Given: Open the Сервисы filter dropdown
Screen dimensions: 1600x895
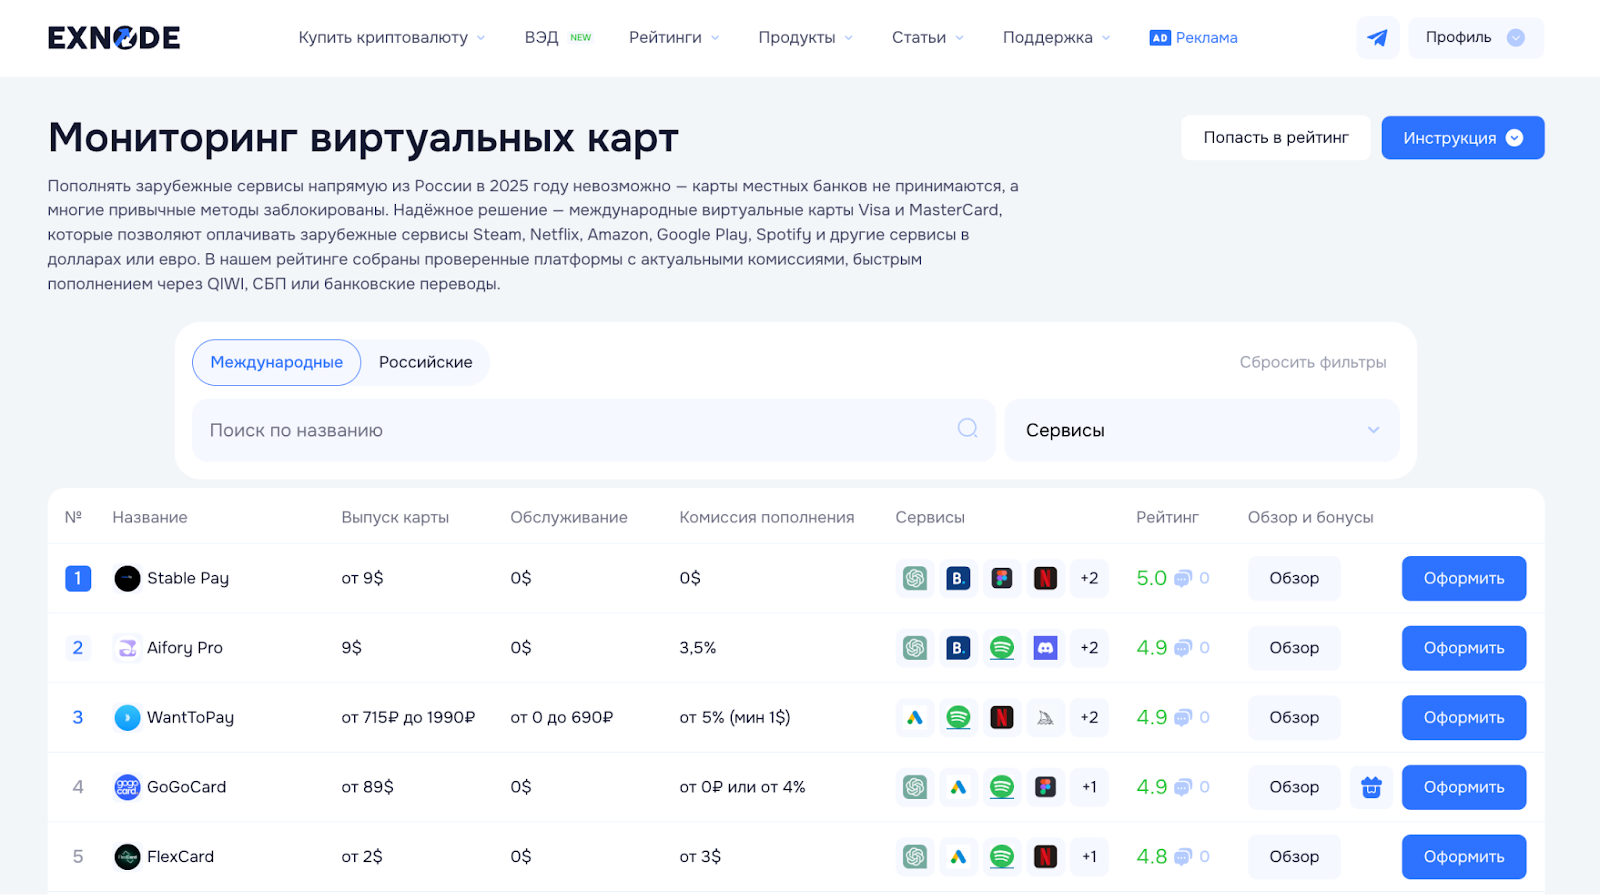Looking at the screenshot, I should (x=1201, y=430).
